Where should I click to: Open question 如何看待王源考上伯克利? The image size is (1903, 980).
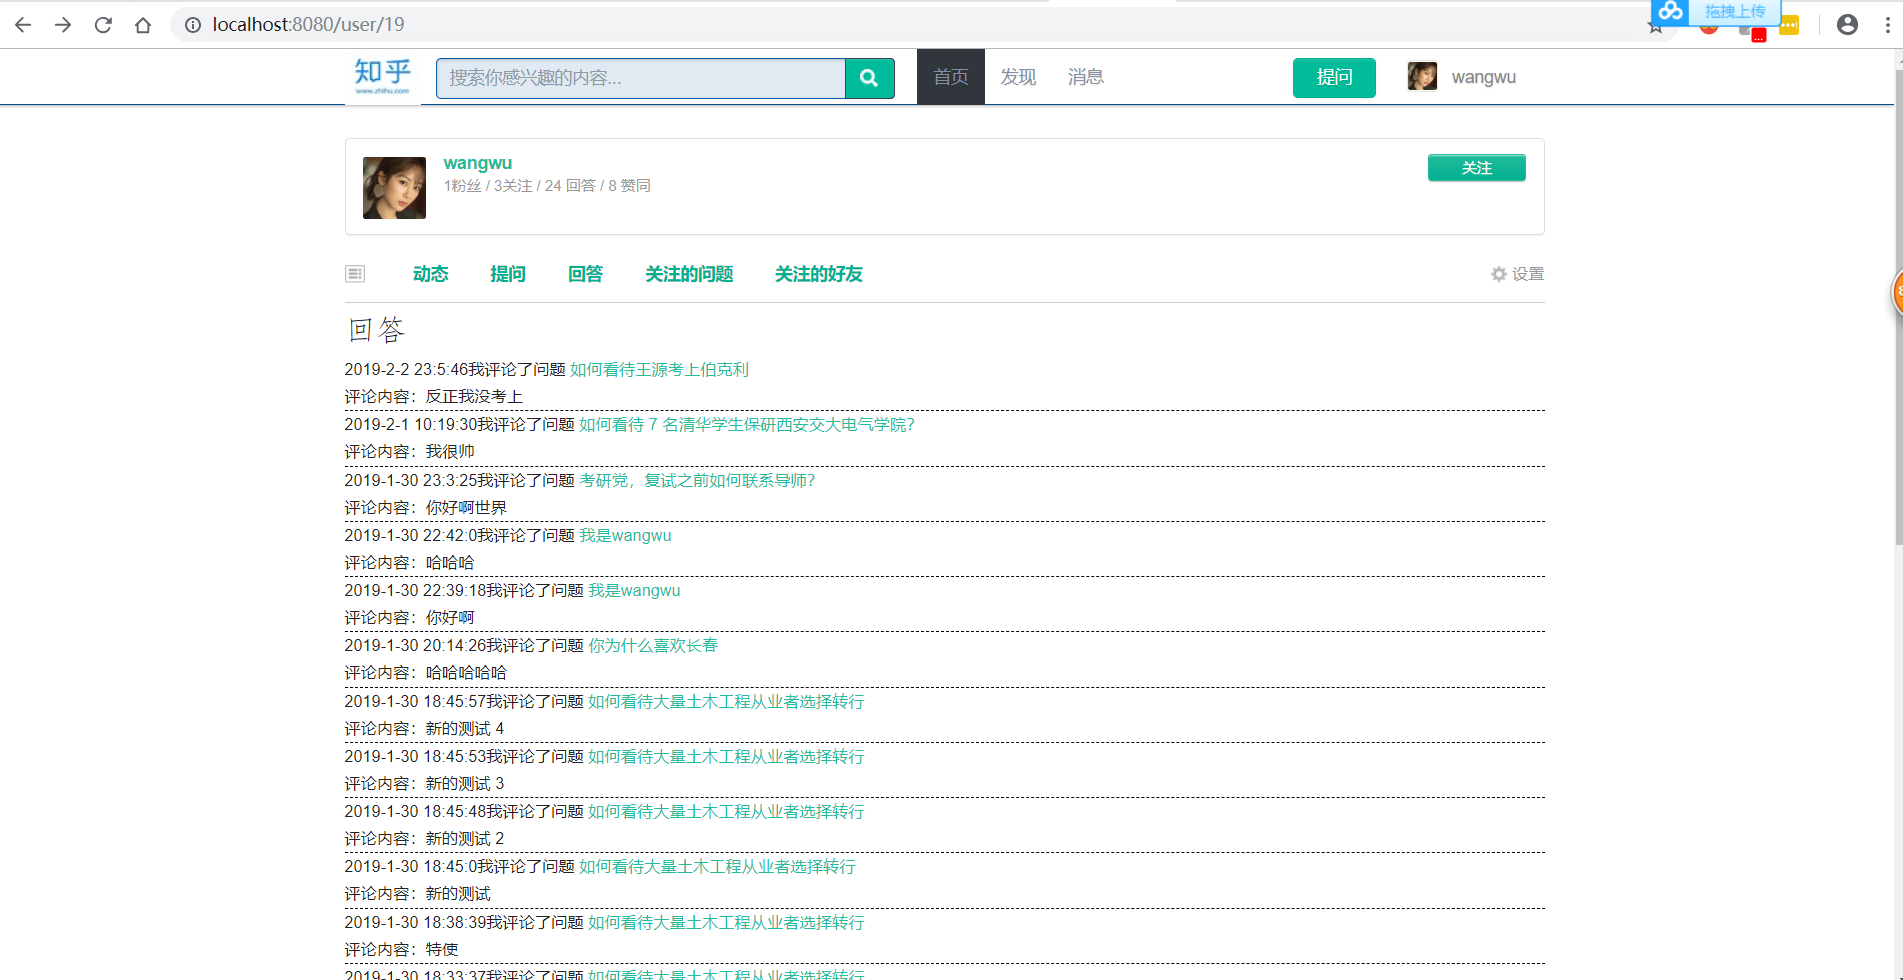(x=659, y=370)
